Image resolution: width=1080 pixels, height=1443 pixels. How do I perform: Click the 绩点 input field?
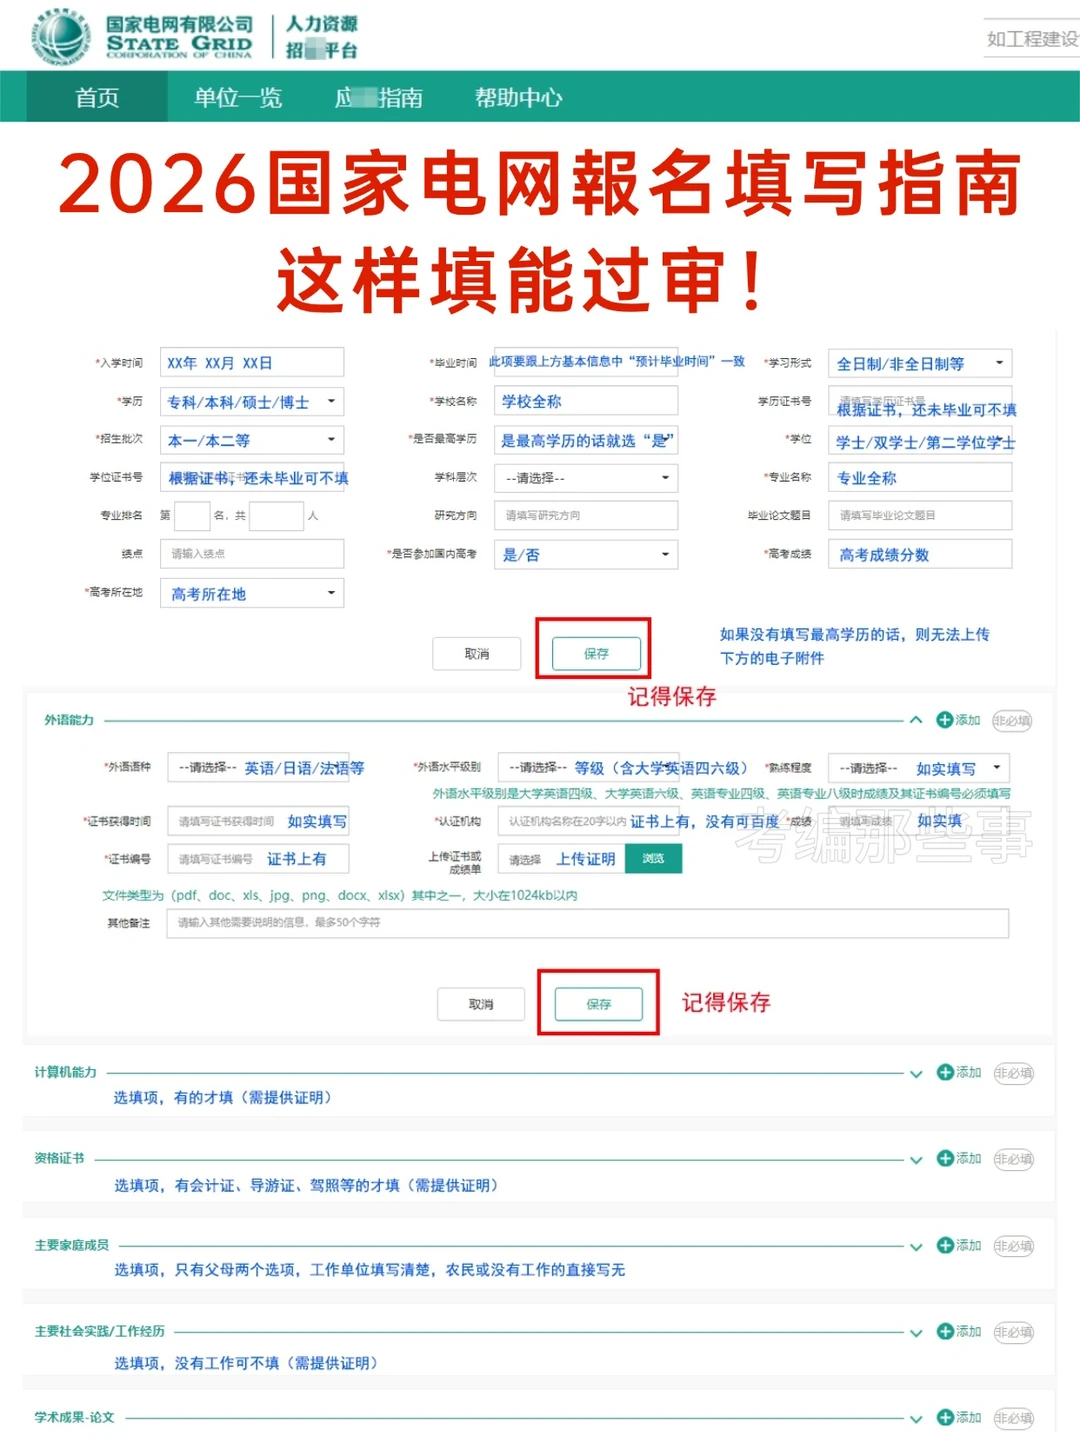tap(252, 553)
